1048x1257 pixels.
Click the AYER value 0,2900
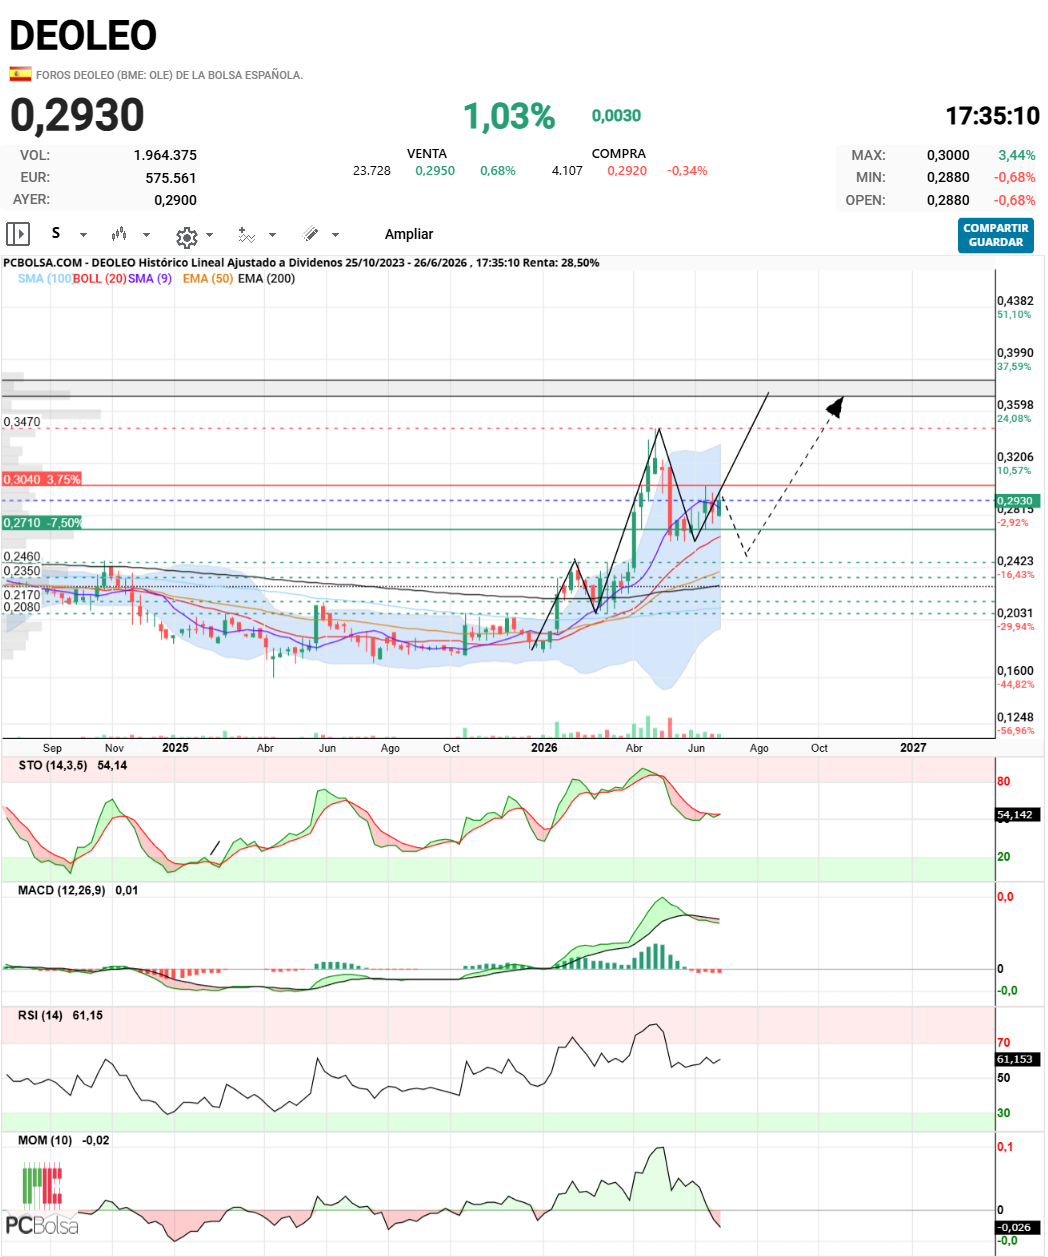click(x=175, y=200)
